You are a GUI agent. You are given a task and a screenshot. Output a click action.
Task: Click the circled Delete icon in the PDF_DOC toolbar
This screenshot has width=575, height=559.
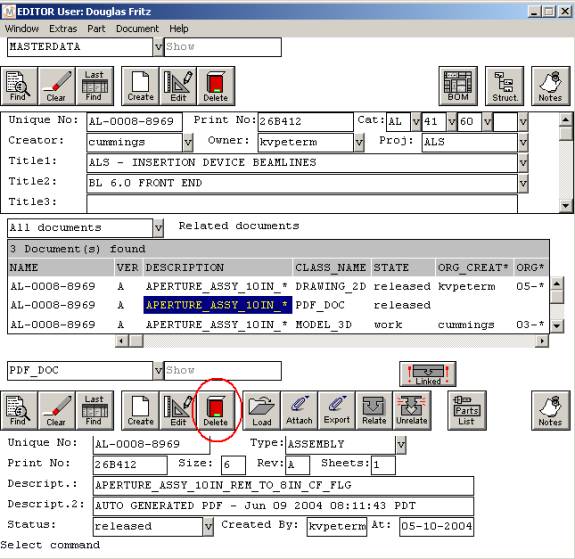215,410
